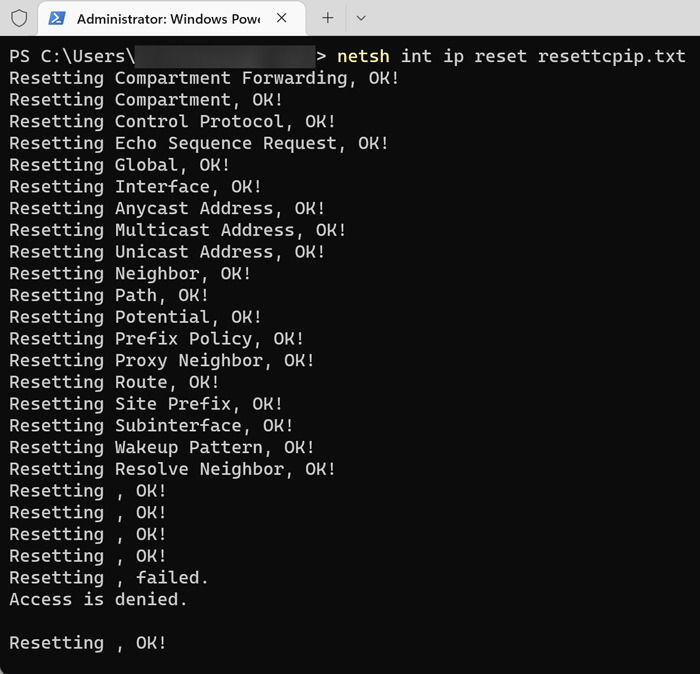The width and height of the screenshot is (700, 674).
Task: Open a new tab with plus button
Action: click(x=328, y=18)
